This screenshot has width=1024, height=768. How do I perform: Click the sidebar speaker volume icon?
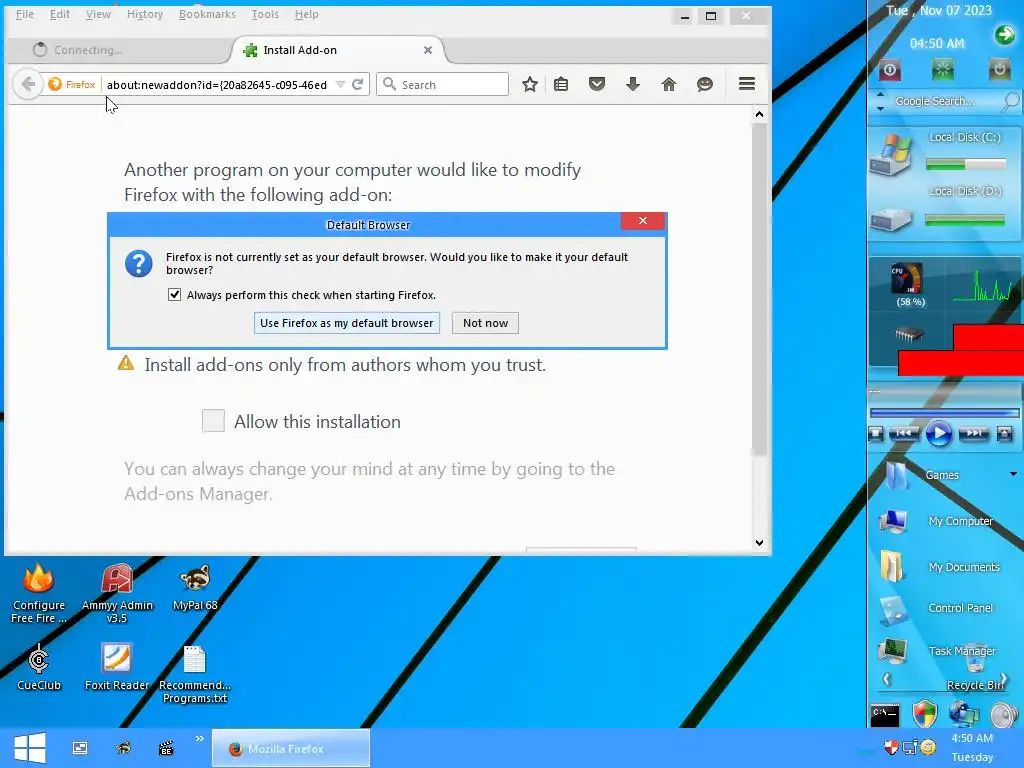click(x=1004, y=715)
